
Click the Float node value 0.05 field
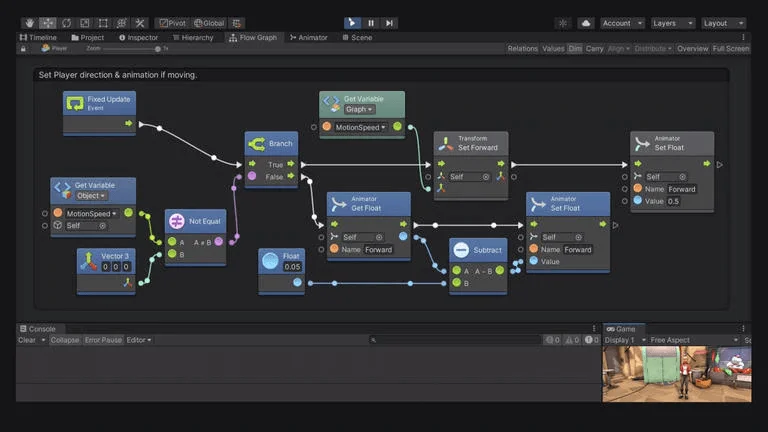pyautogui.click(x=292, y=267)
